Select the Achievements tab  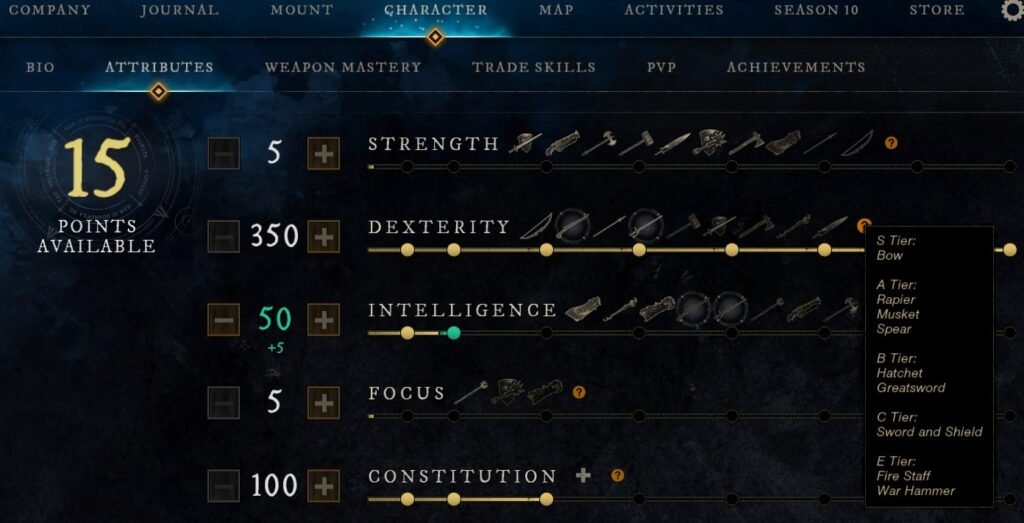(796, 67)
